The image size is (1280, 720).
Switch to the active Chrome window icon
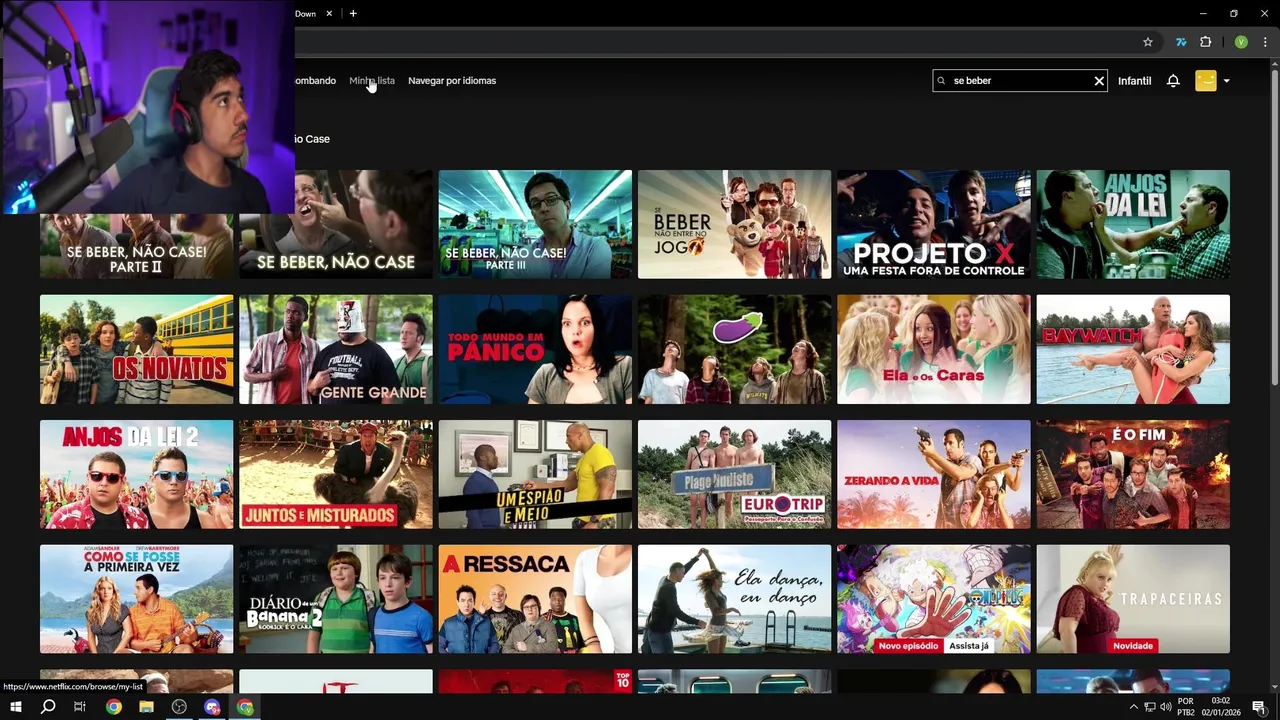click(245, 707)
